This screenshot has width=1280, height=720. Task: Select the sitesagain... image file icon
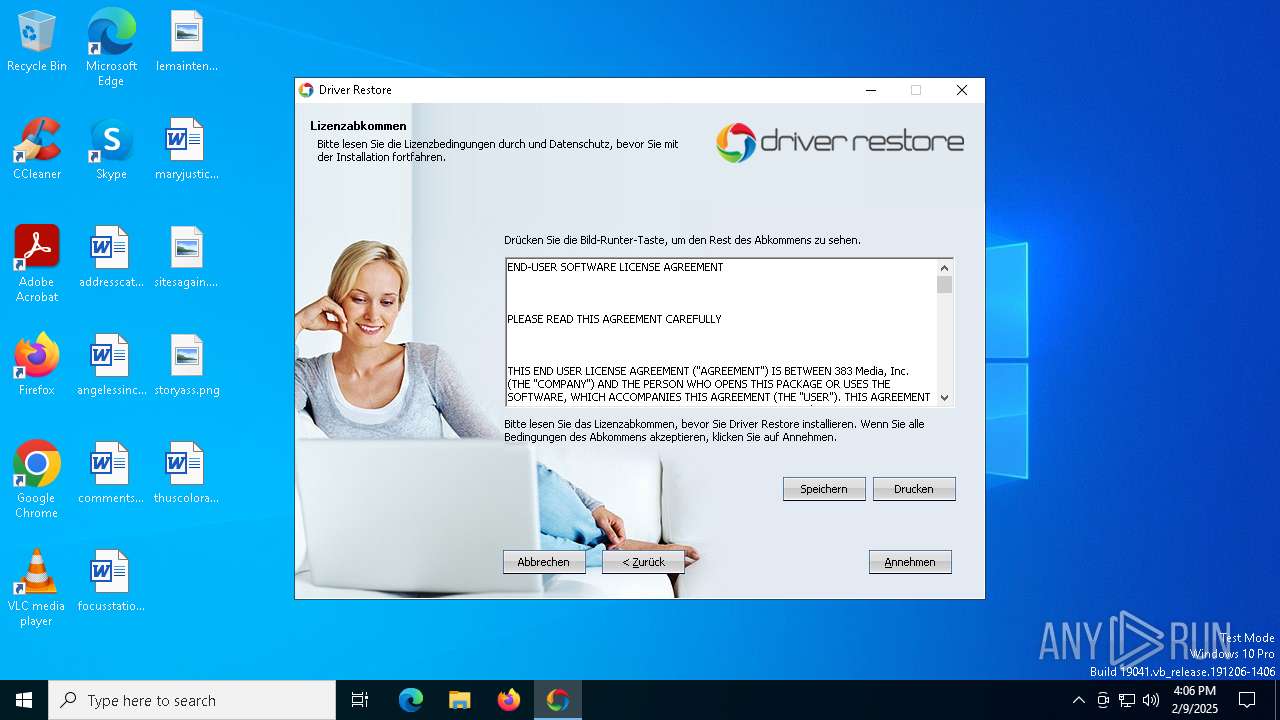[x=186, y=257]
